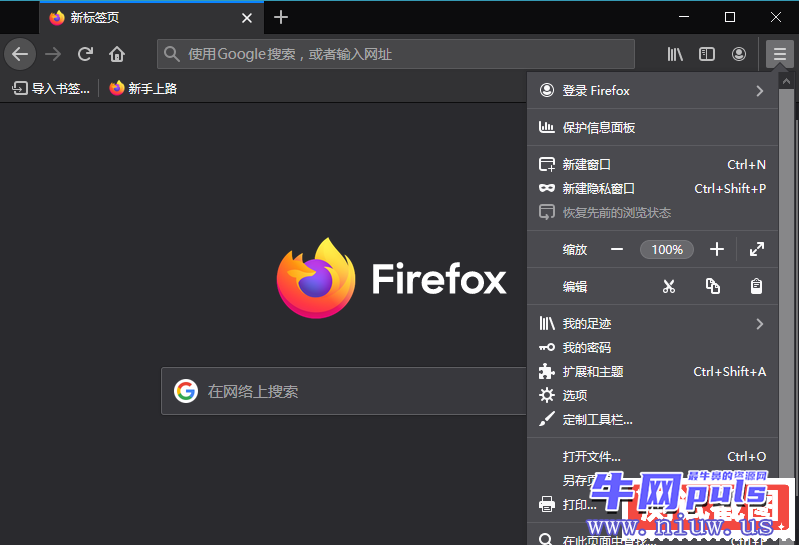Open a new tab with the plus button
799x545 pixels.
pyautogui.click(x=281, y=17)
